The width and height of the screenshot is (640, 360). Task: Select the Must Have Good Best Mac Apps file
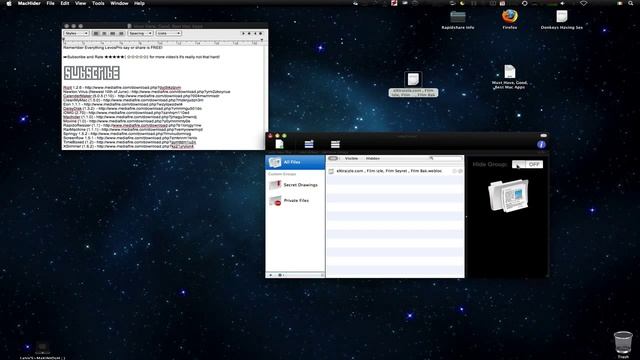509,77
